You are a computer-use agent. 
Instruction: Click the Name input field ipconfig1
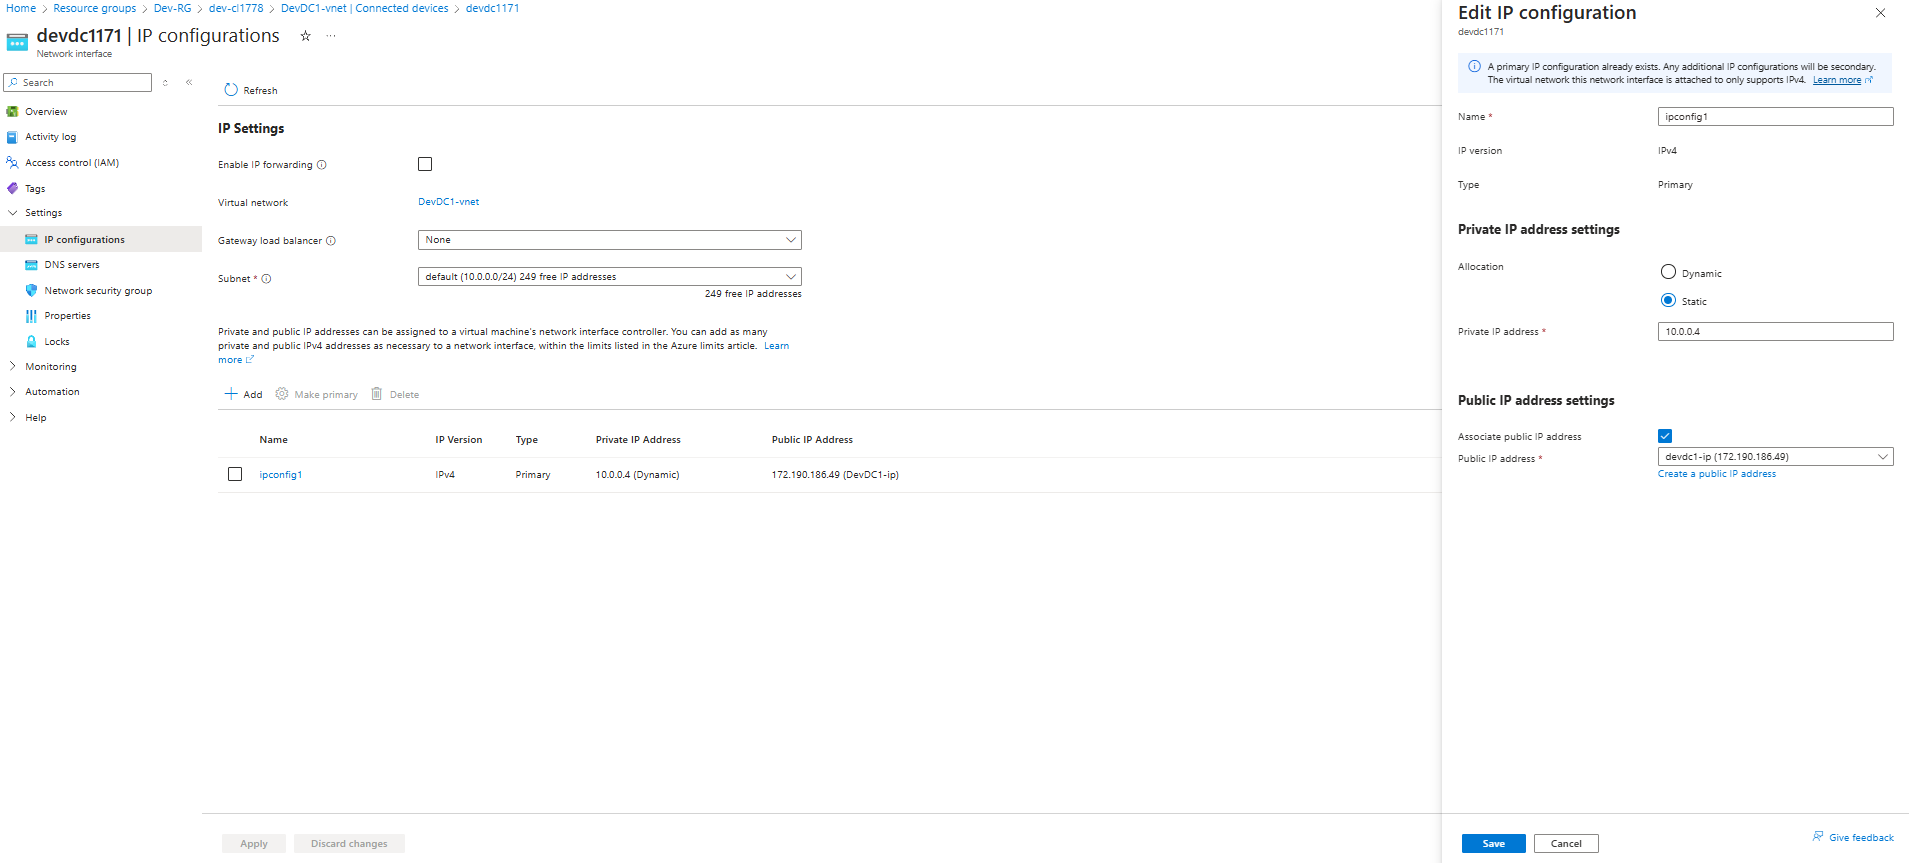1775,117
